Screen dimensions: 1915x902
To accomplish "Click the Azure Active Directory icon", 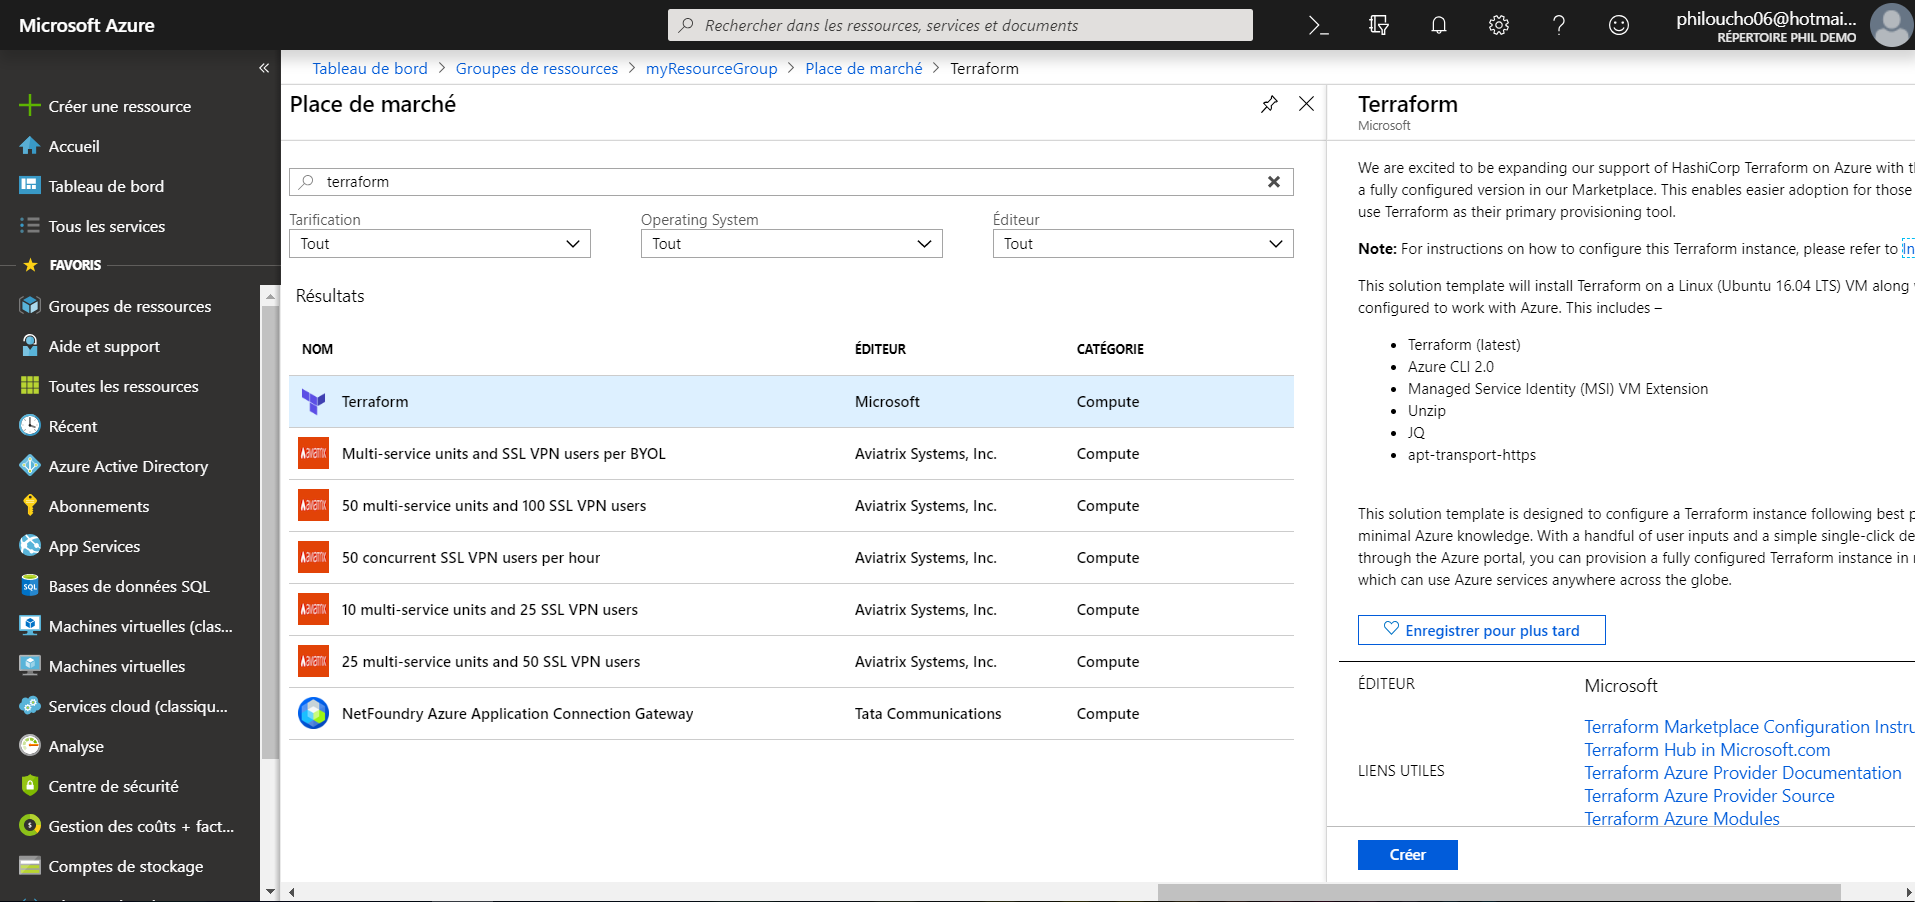I will click(x=30, y=466).
